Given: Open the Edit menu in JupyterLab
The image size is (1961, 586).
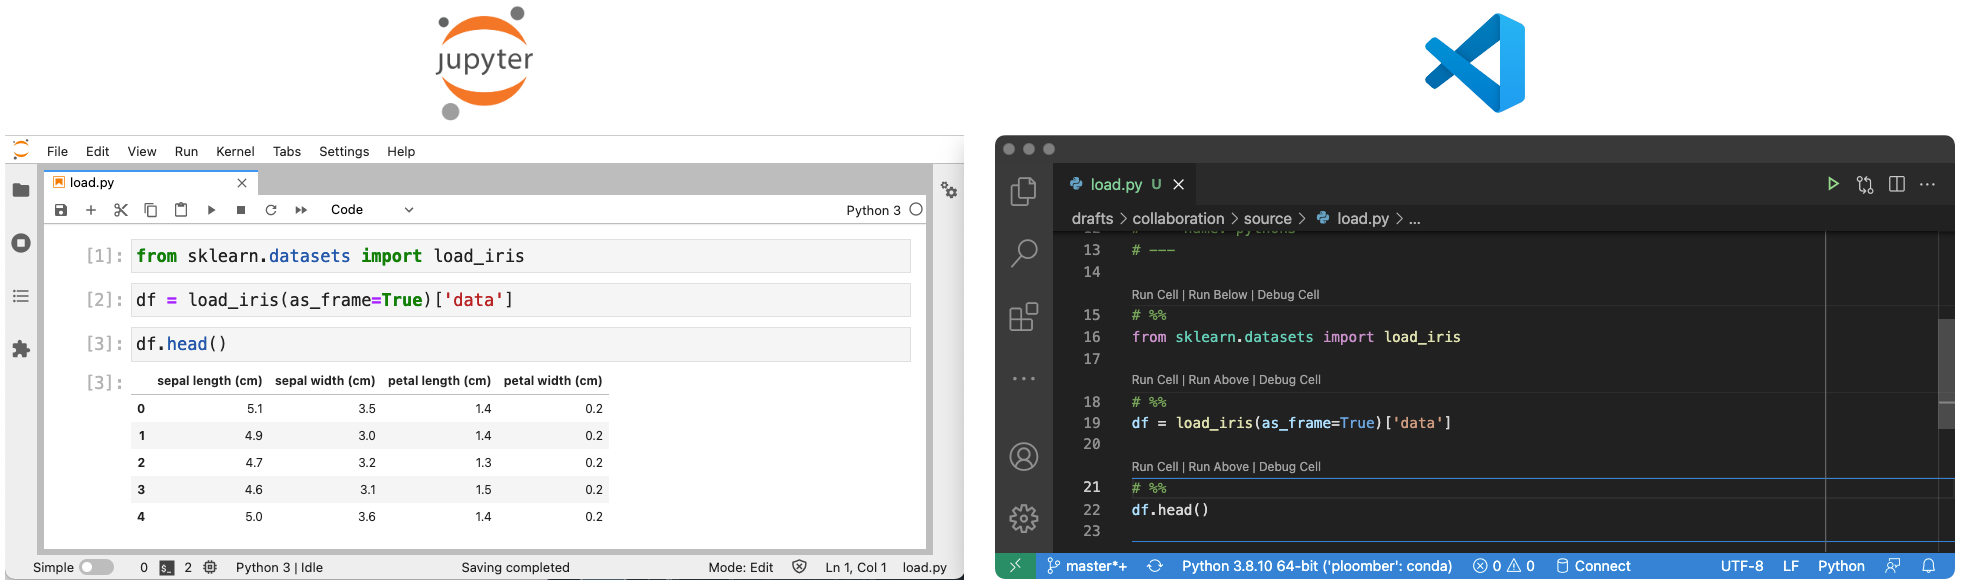Looking at the screenshot, I should coord(97,151).
